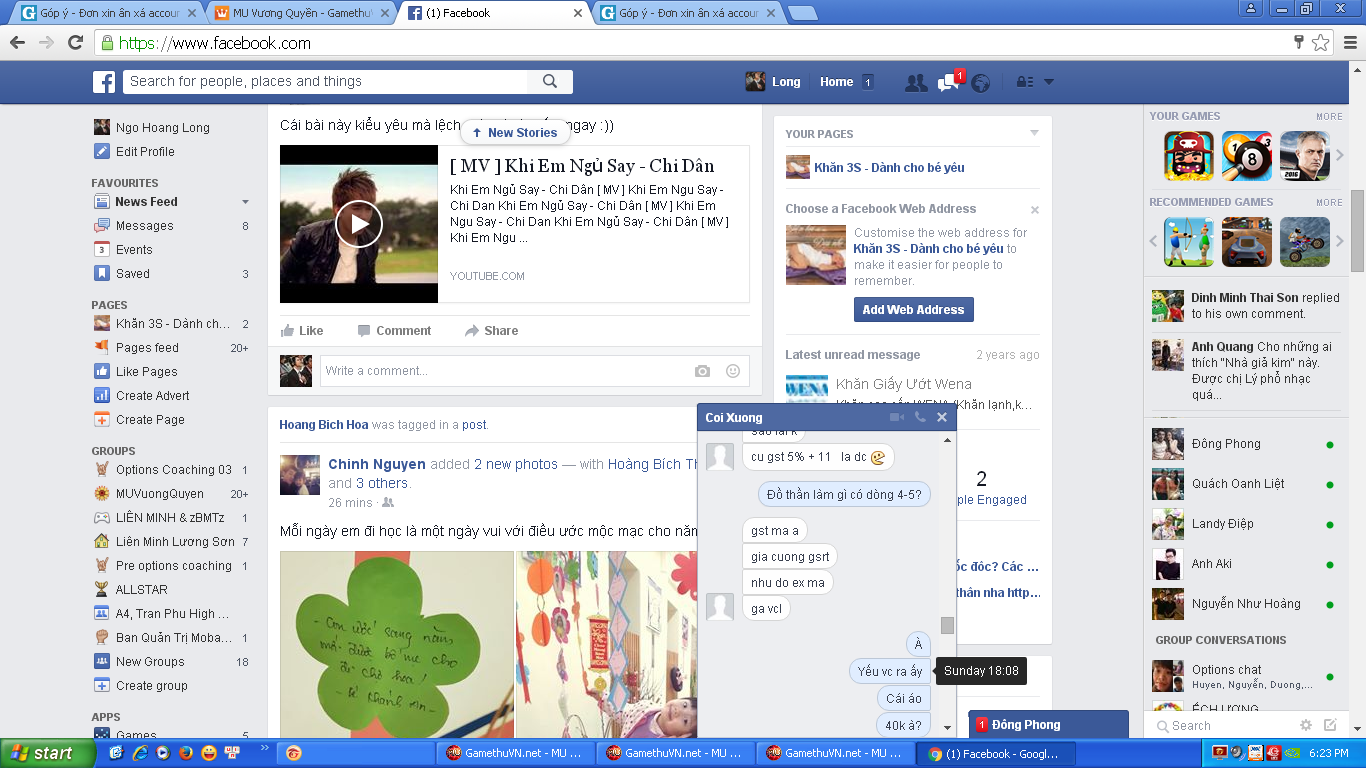Open the messages icon with notification
Viewport: 1366px width, 768px height.
(948, 83)
